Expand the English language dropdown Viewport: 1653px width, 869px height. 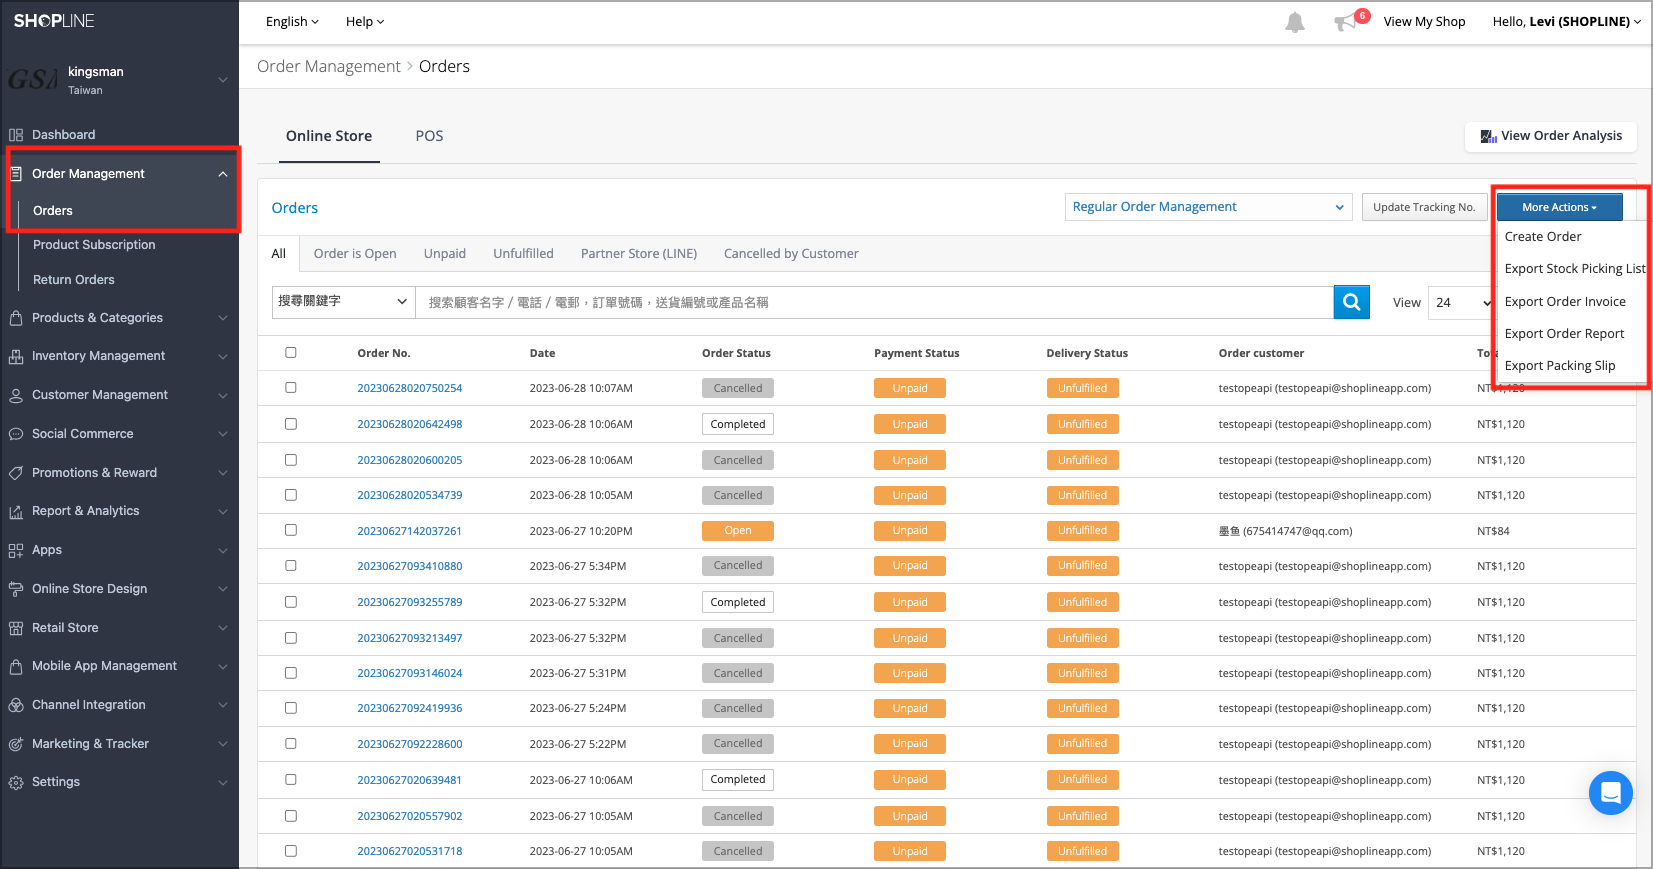coord(292,22)
